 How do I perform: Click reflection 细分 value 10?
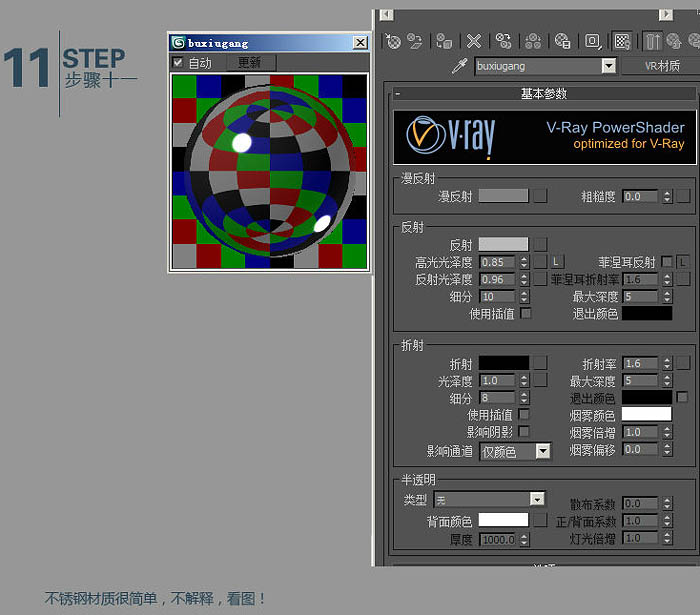497,296
